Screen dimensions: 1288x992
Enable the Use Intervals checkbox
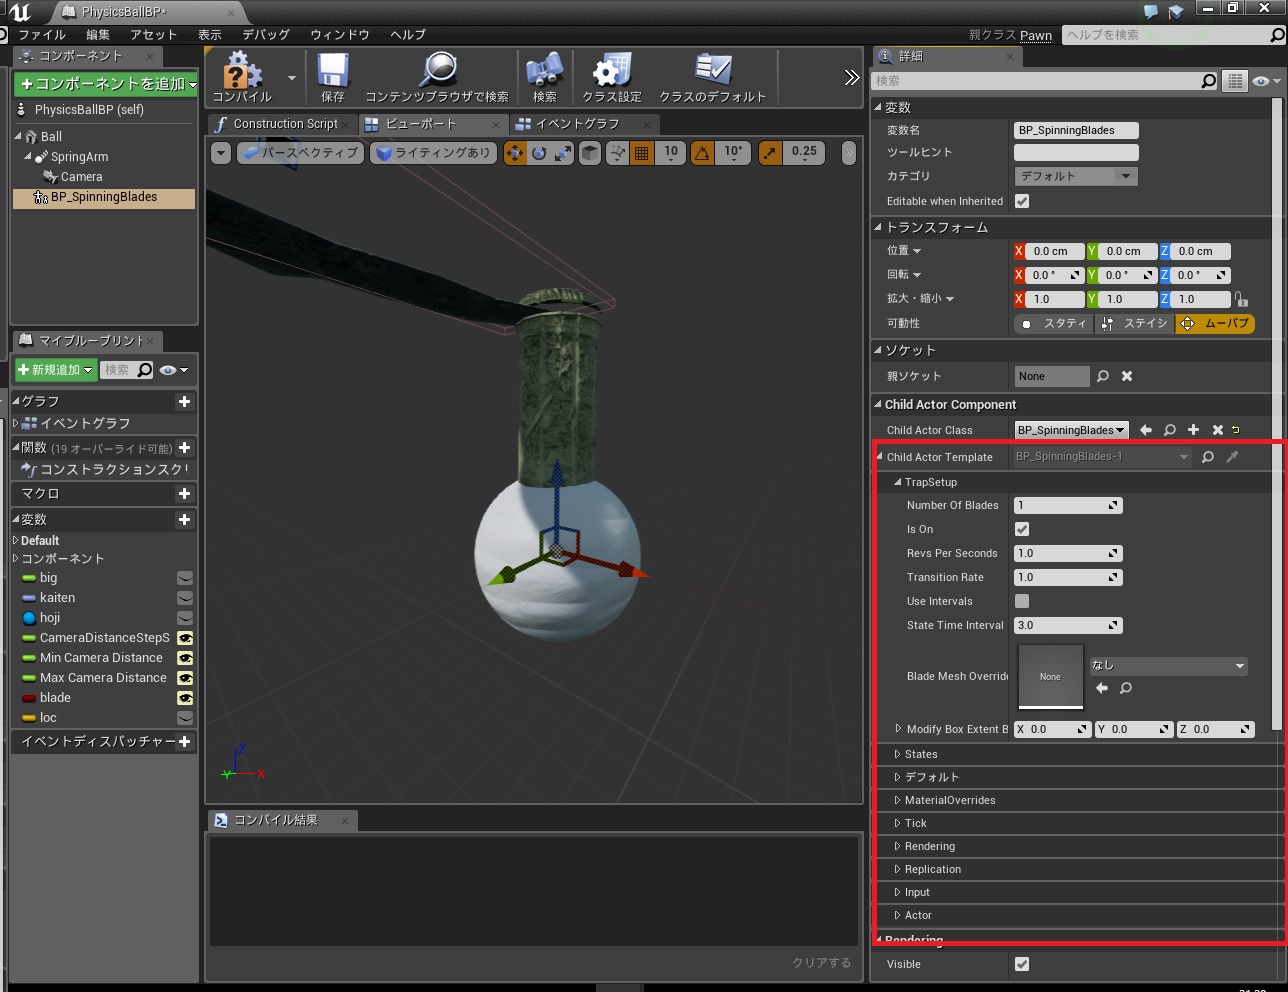tap(1022, 601)
